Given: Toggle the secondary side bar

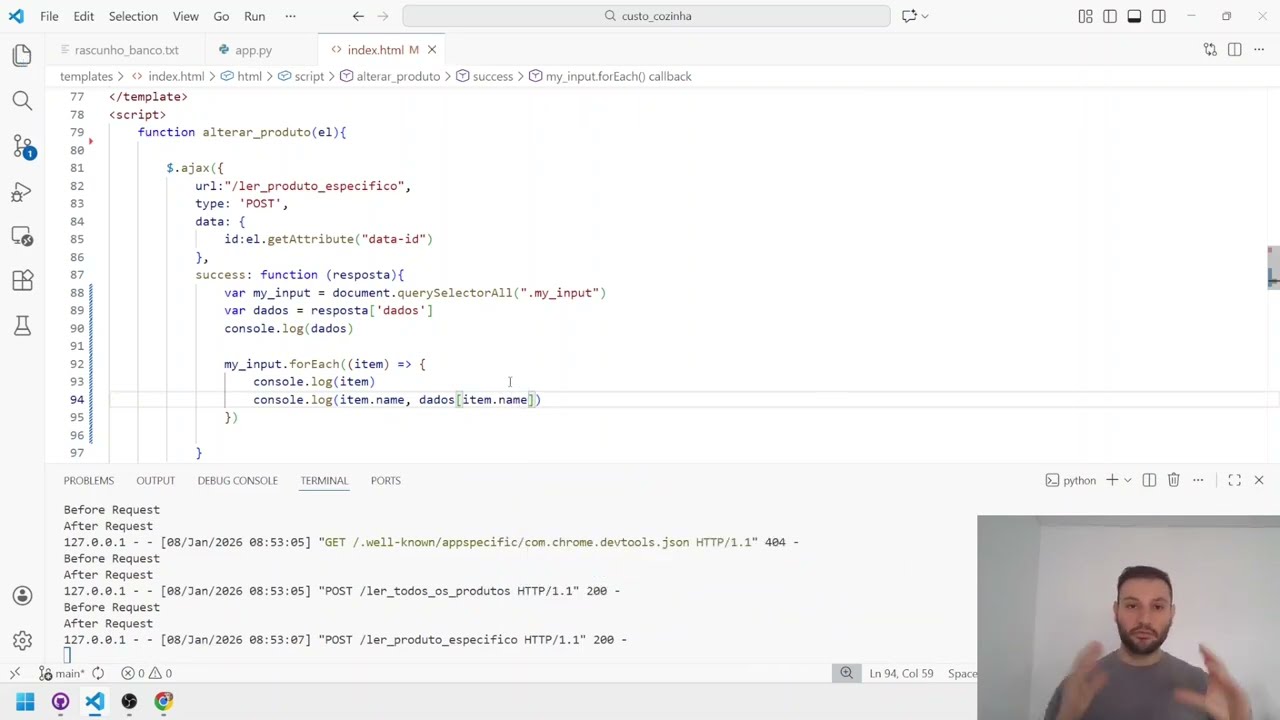Looking at the screenshot, I should [1159, 16].
